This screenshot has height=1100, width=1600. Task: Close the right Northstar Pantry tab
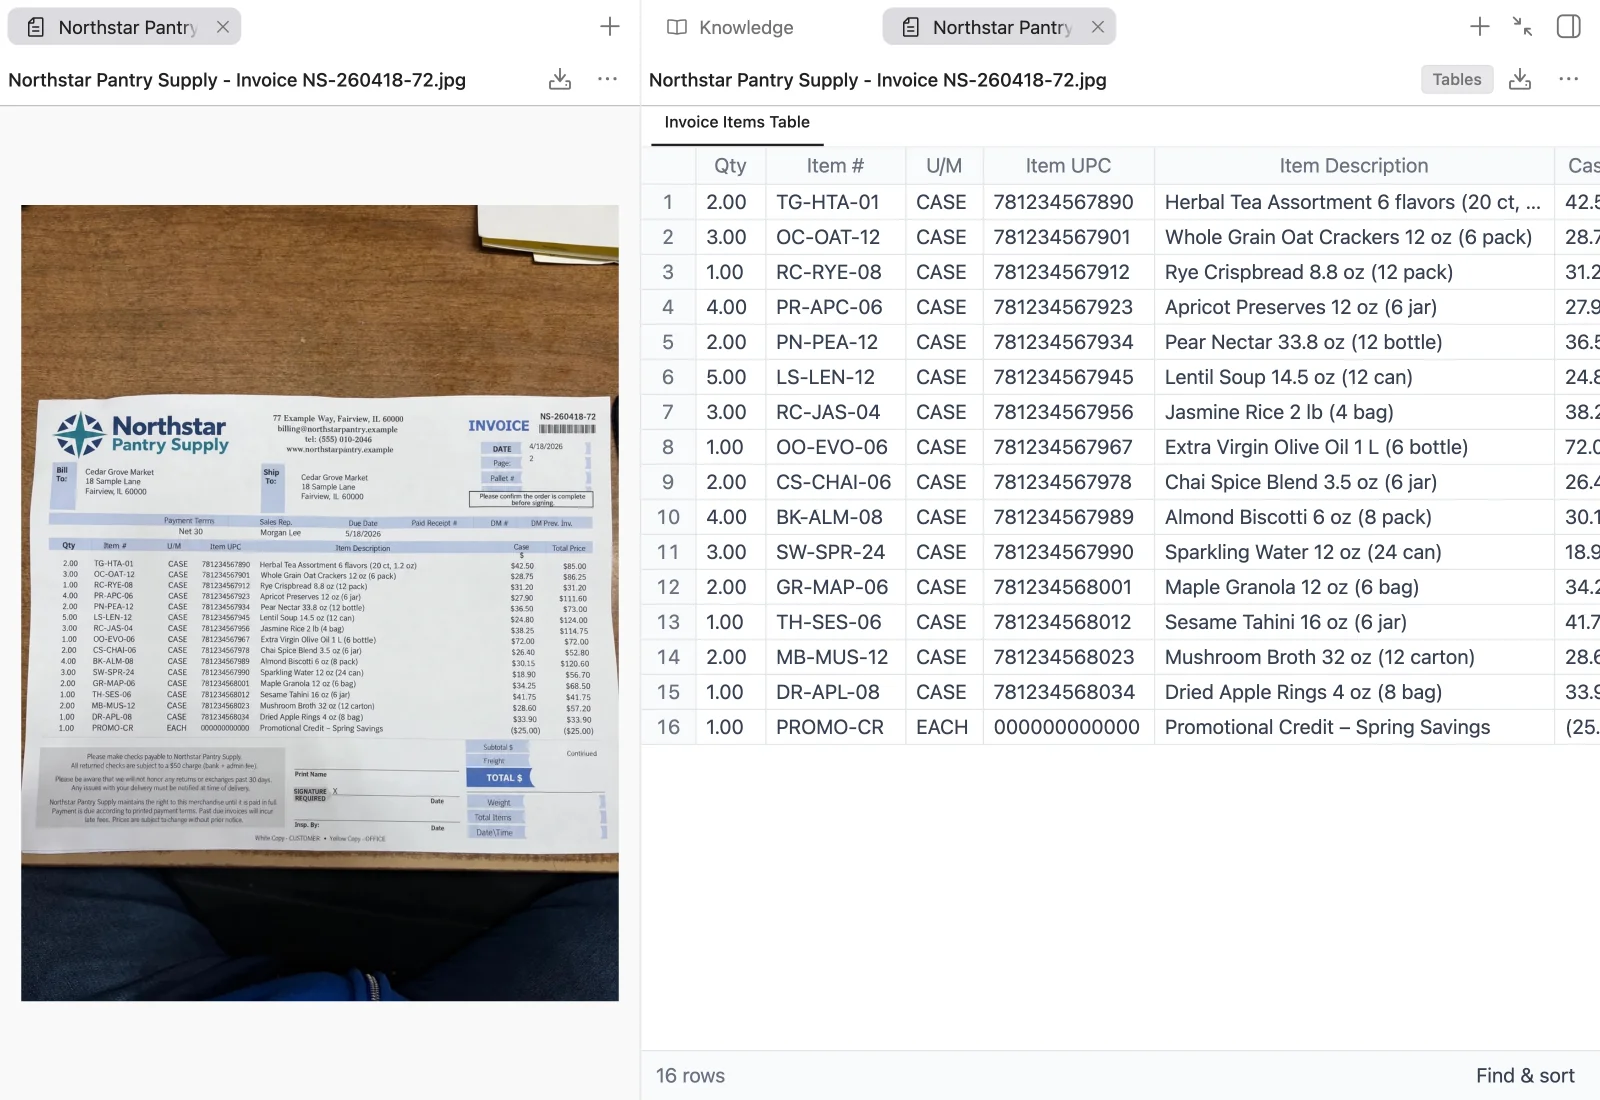1098,27
